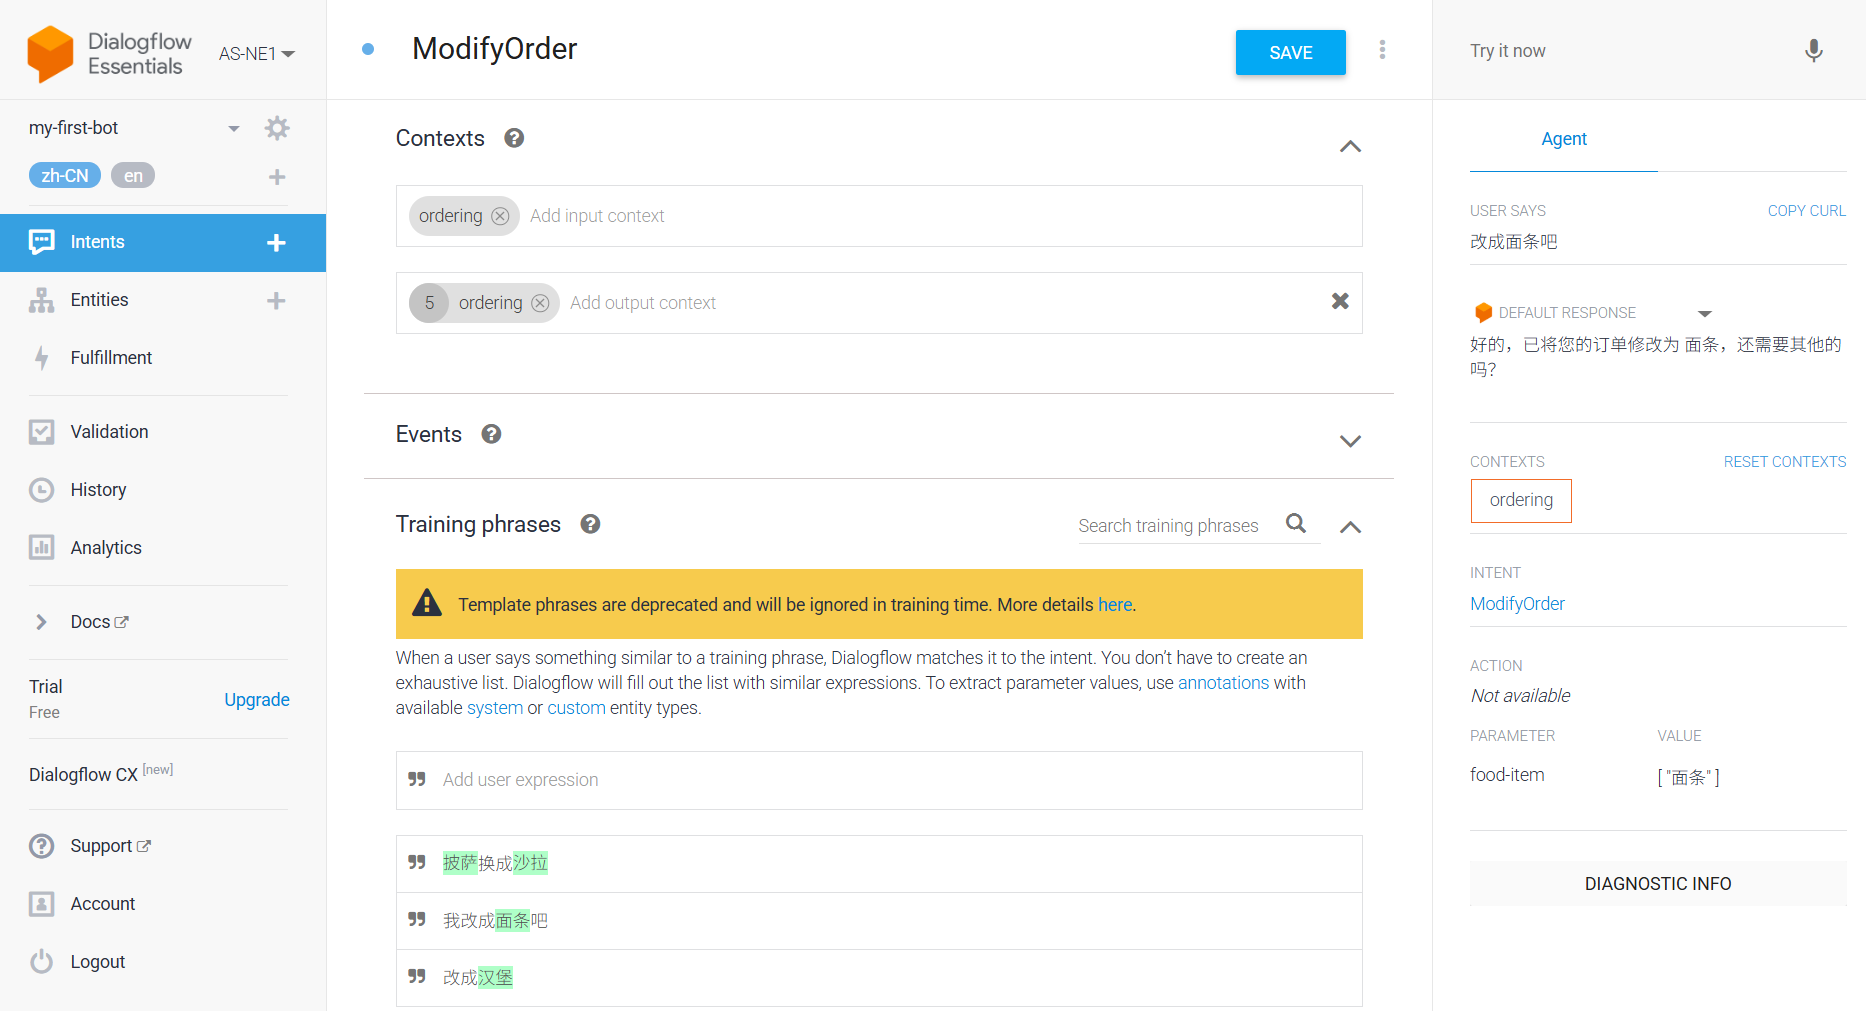Click the Add output context field
The image size is (1866, 1011).
point(643,303)
